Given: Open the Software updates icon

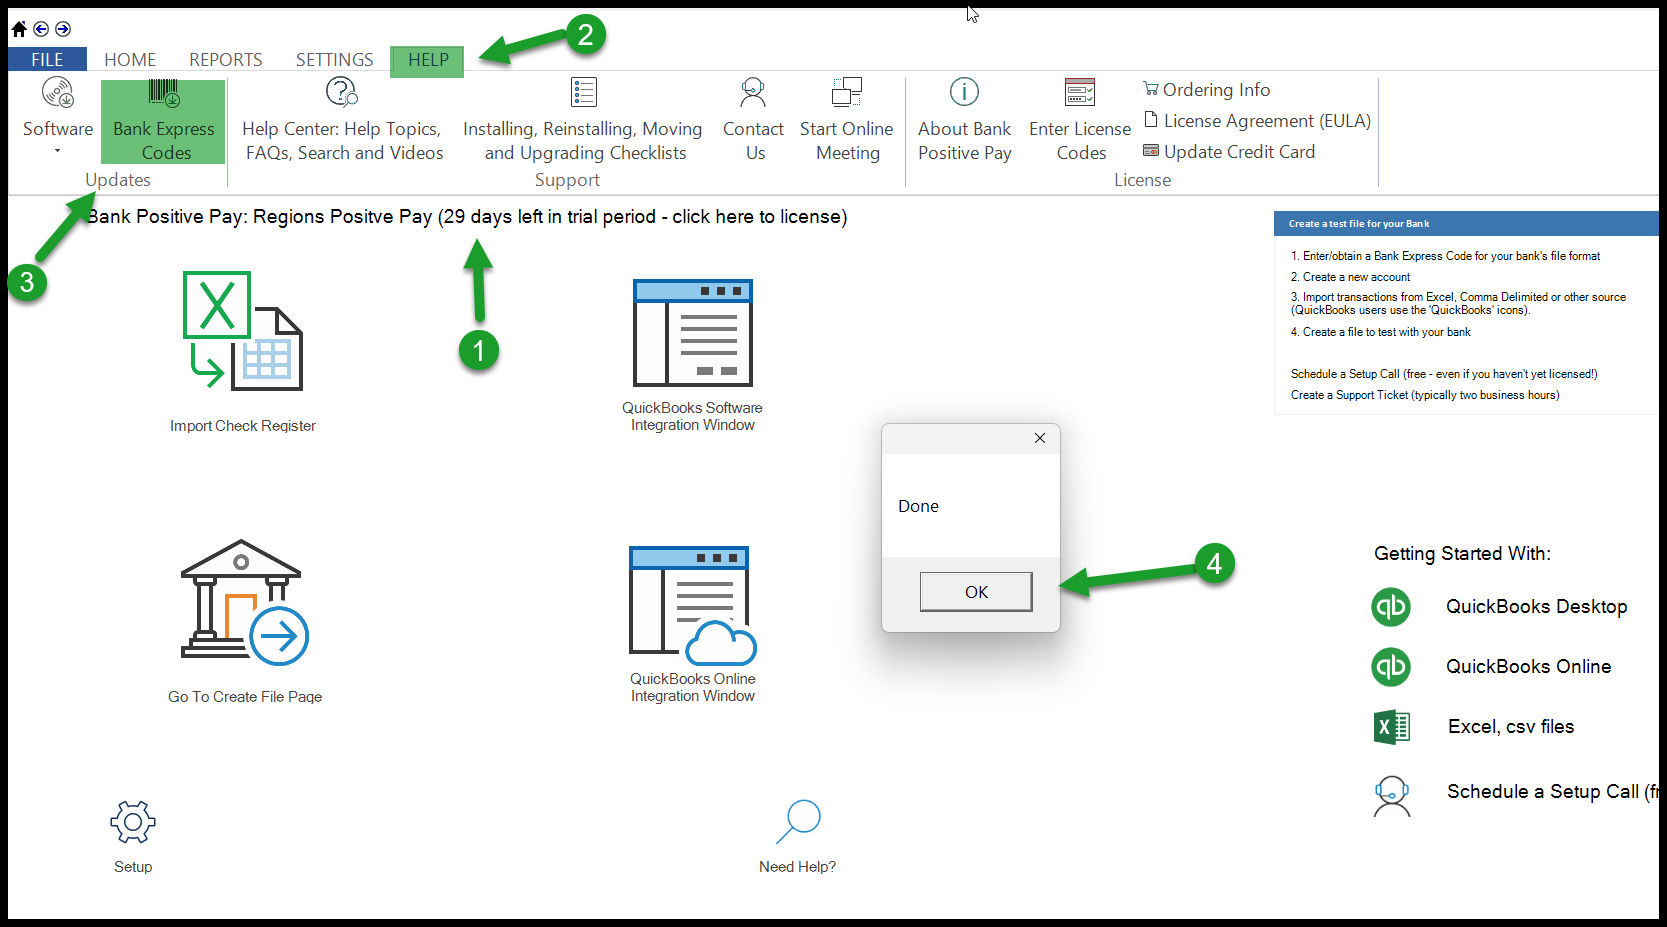Looking at the screenshot, I should 58,93.
